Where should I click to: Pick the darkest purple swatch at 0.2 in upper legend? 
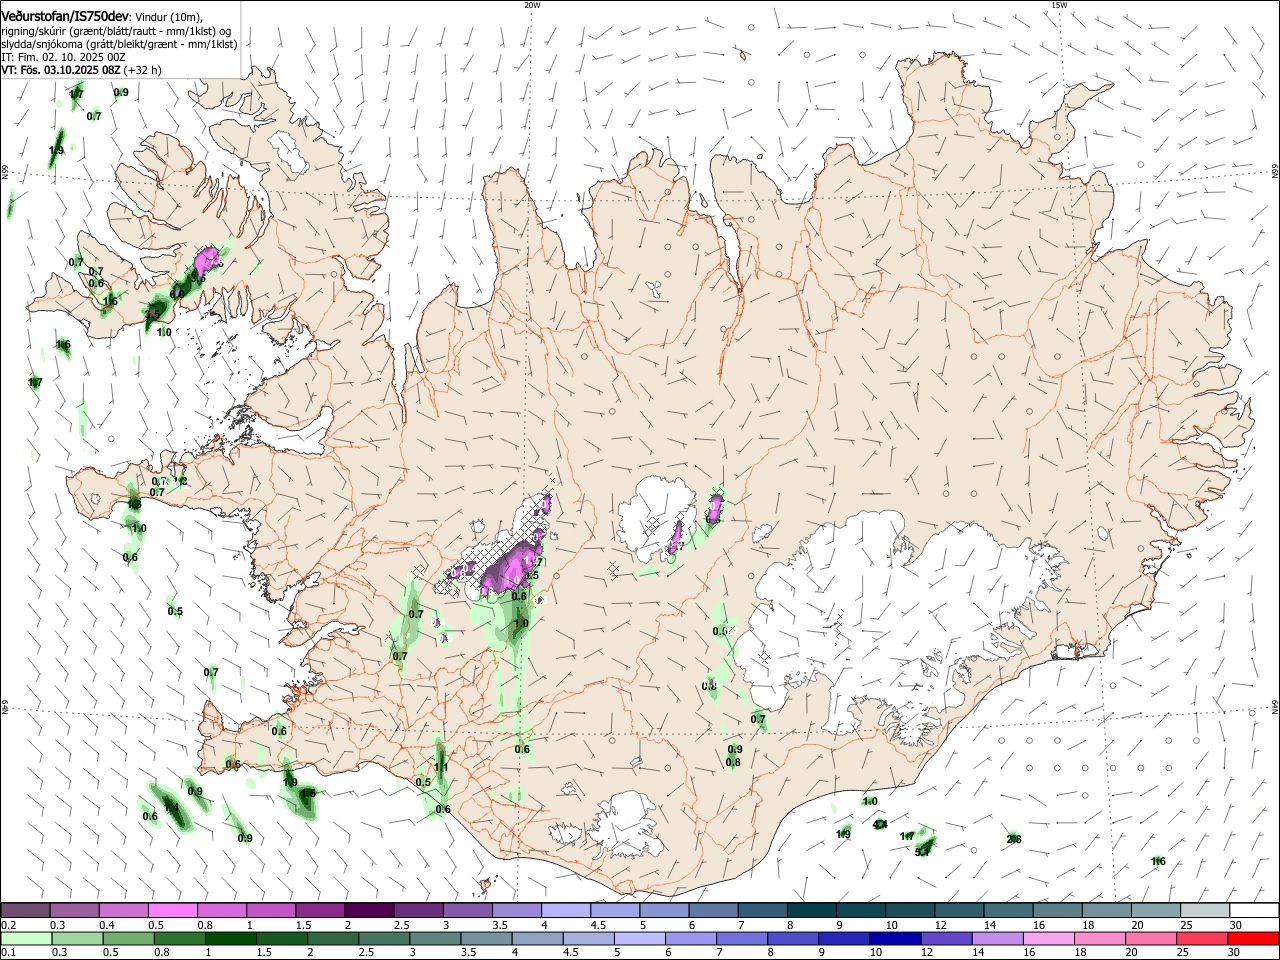(x=25, y=910)
